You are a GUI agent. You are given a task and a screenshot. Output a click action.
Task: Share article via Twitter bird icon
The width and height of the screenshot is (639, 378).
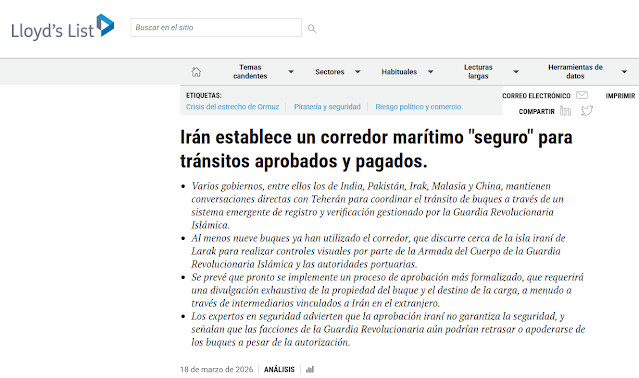pyautogui.click(x=587, y=111)
